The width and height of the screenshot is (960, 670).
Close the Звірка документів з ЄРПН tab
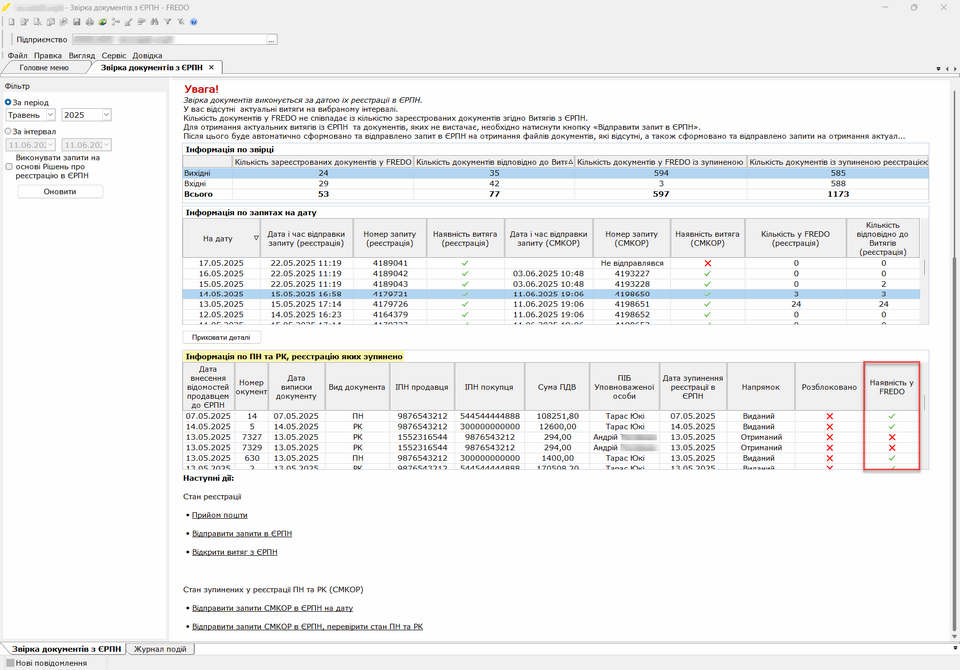(211, 67)
